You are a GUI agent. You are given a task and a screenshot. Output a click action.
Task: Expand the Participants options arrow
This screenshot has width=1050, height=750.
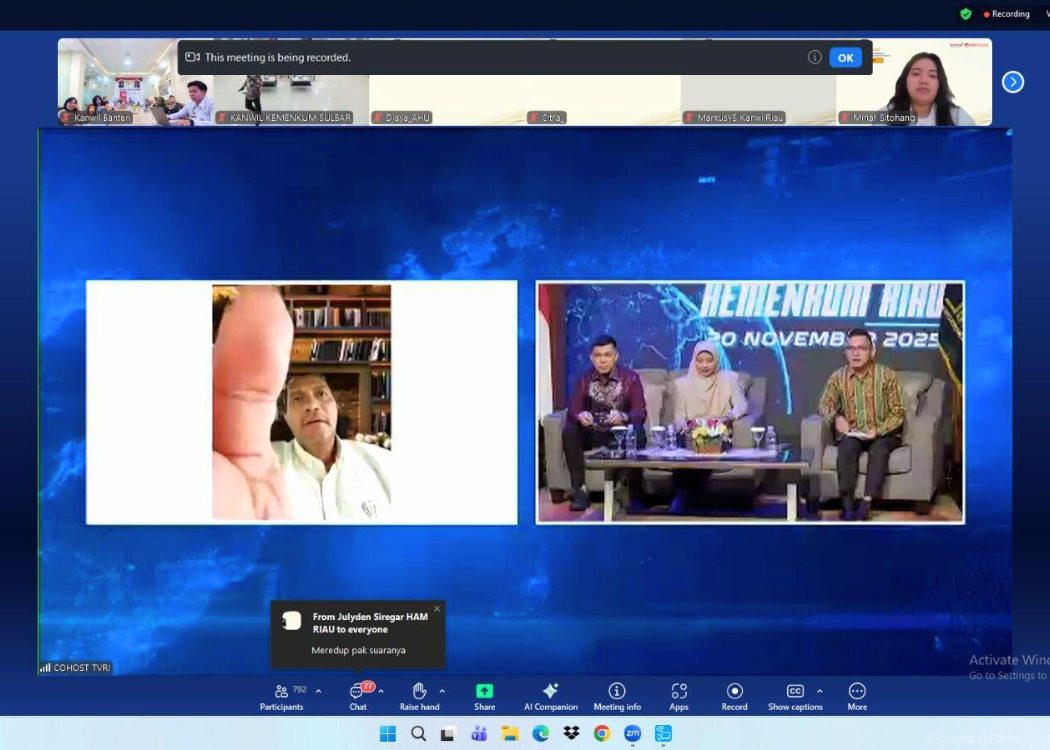319,691
